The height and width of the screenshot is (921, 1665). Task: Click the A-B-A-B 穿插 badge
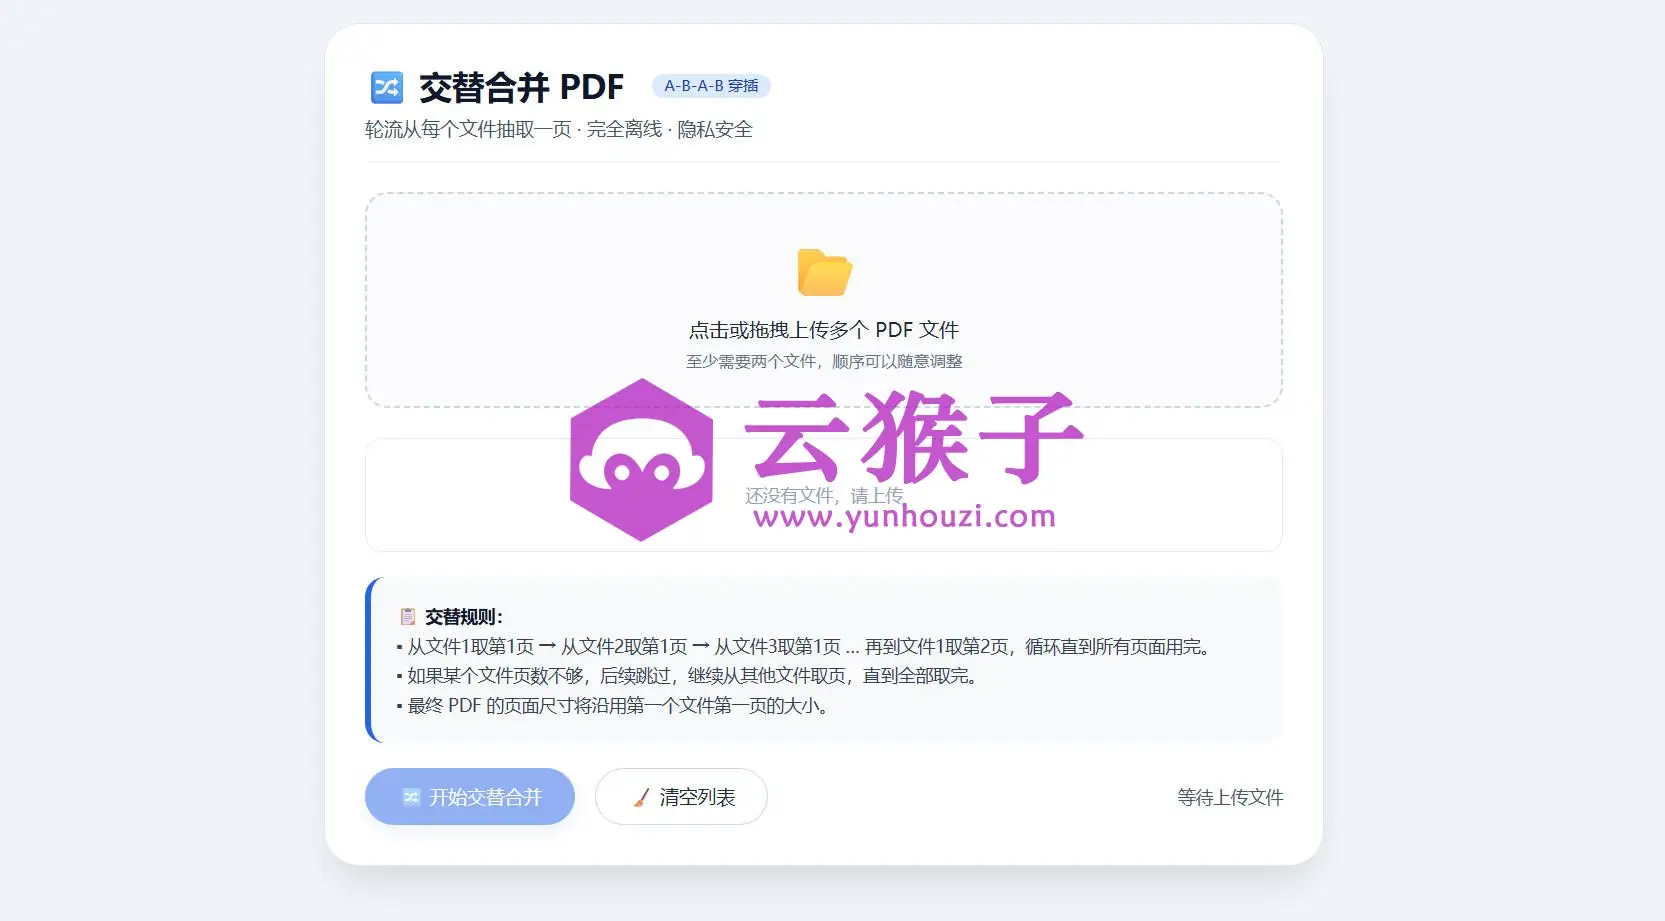click(x=711, y=86)
